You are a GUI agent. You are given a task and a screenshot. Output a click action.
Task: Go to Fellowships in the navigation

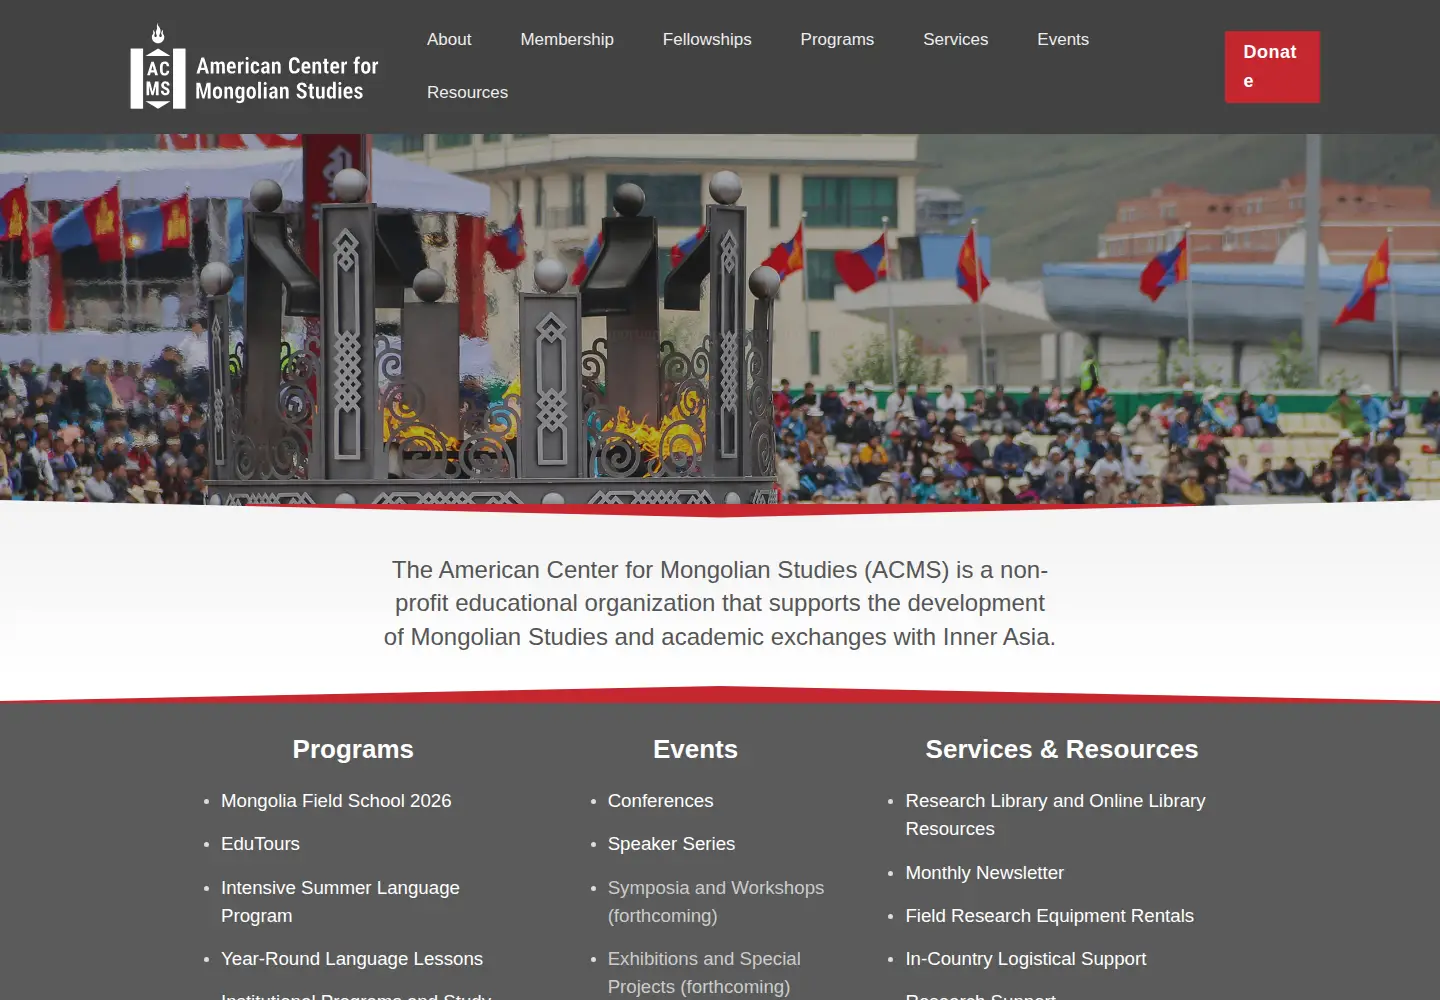[x=707, y=39]
